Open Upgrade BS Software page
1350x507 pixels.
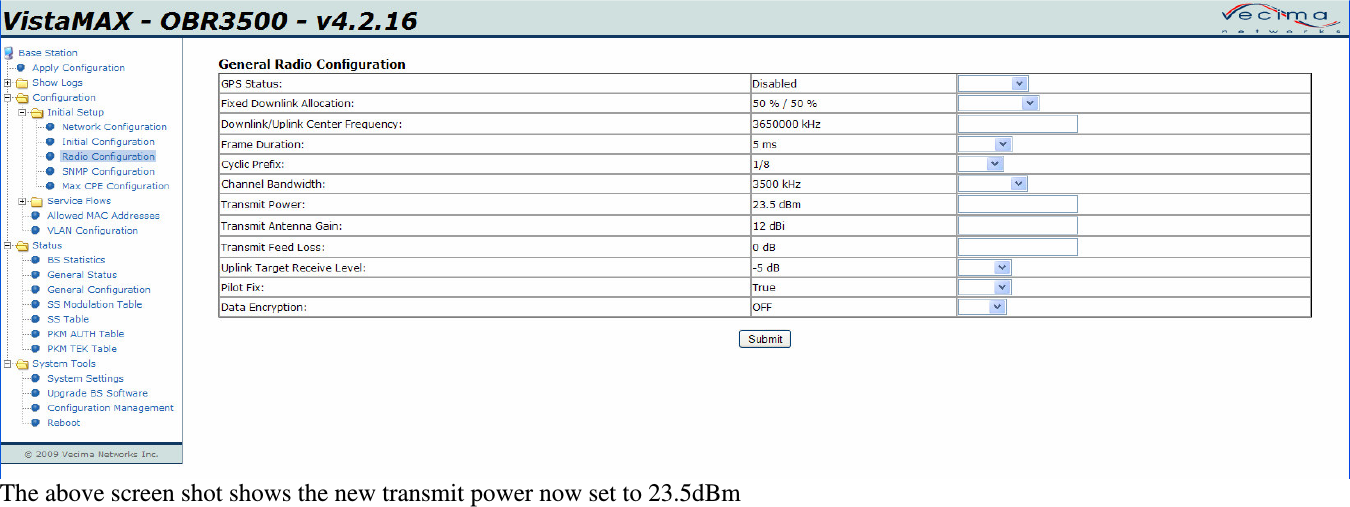97,394
